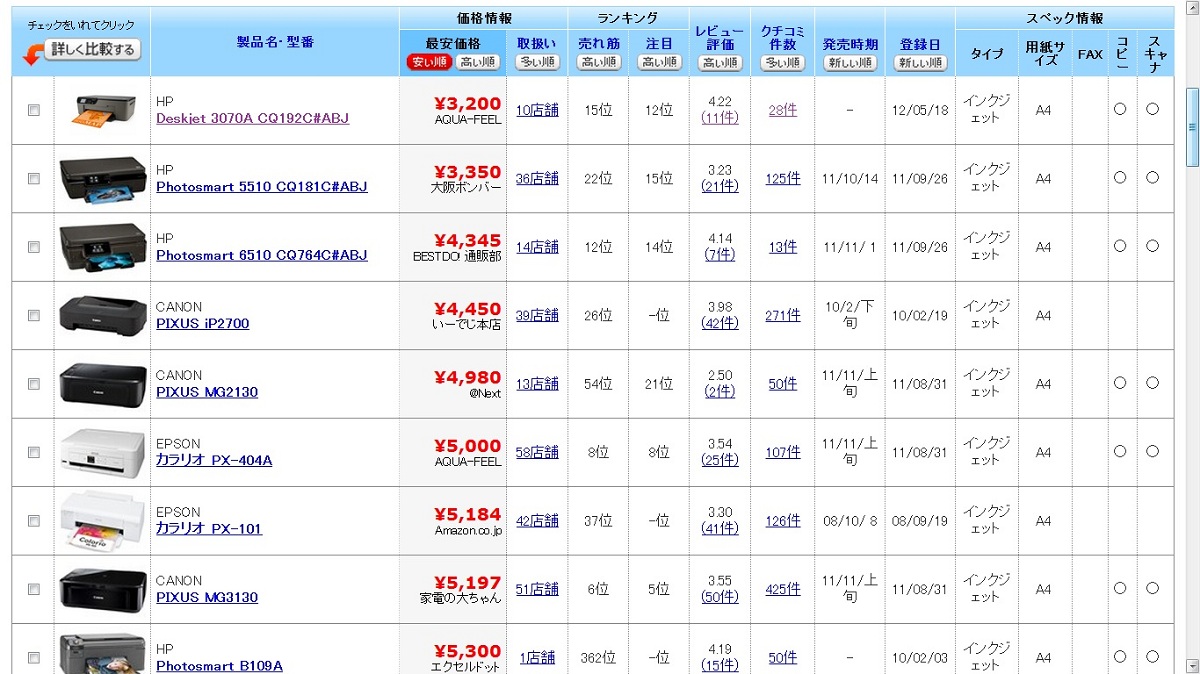Click the Deskjet 3070A printer thumbnail
Screen dimensions: 1200x674
(103, 110)
